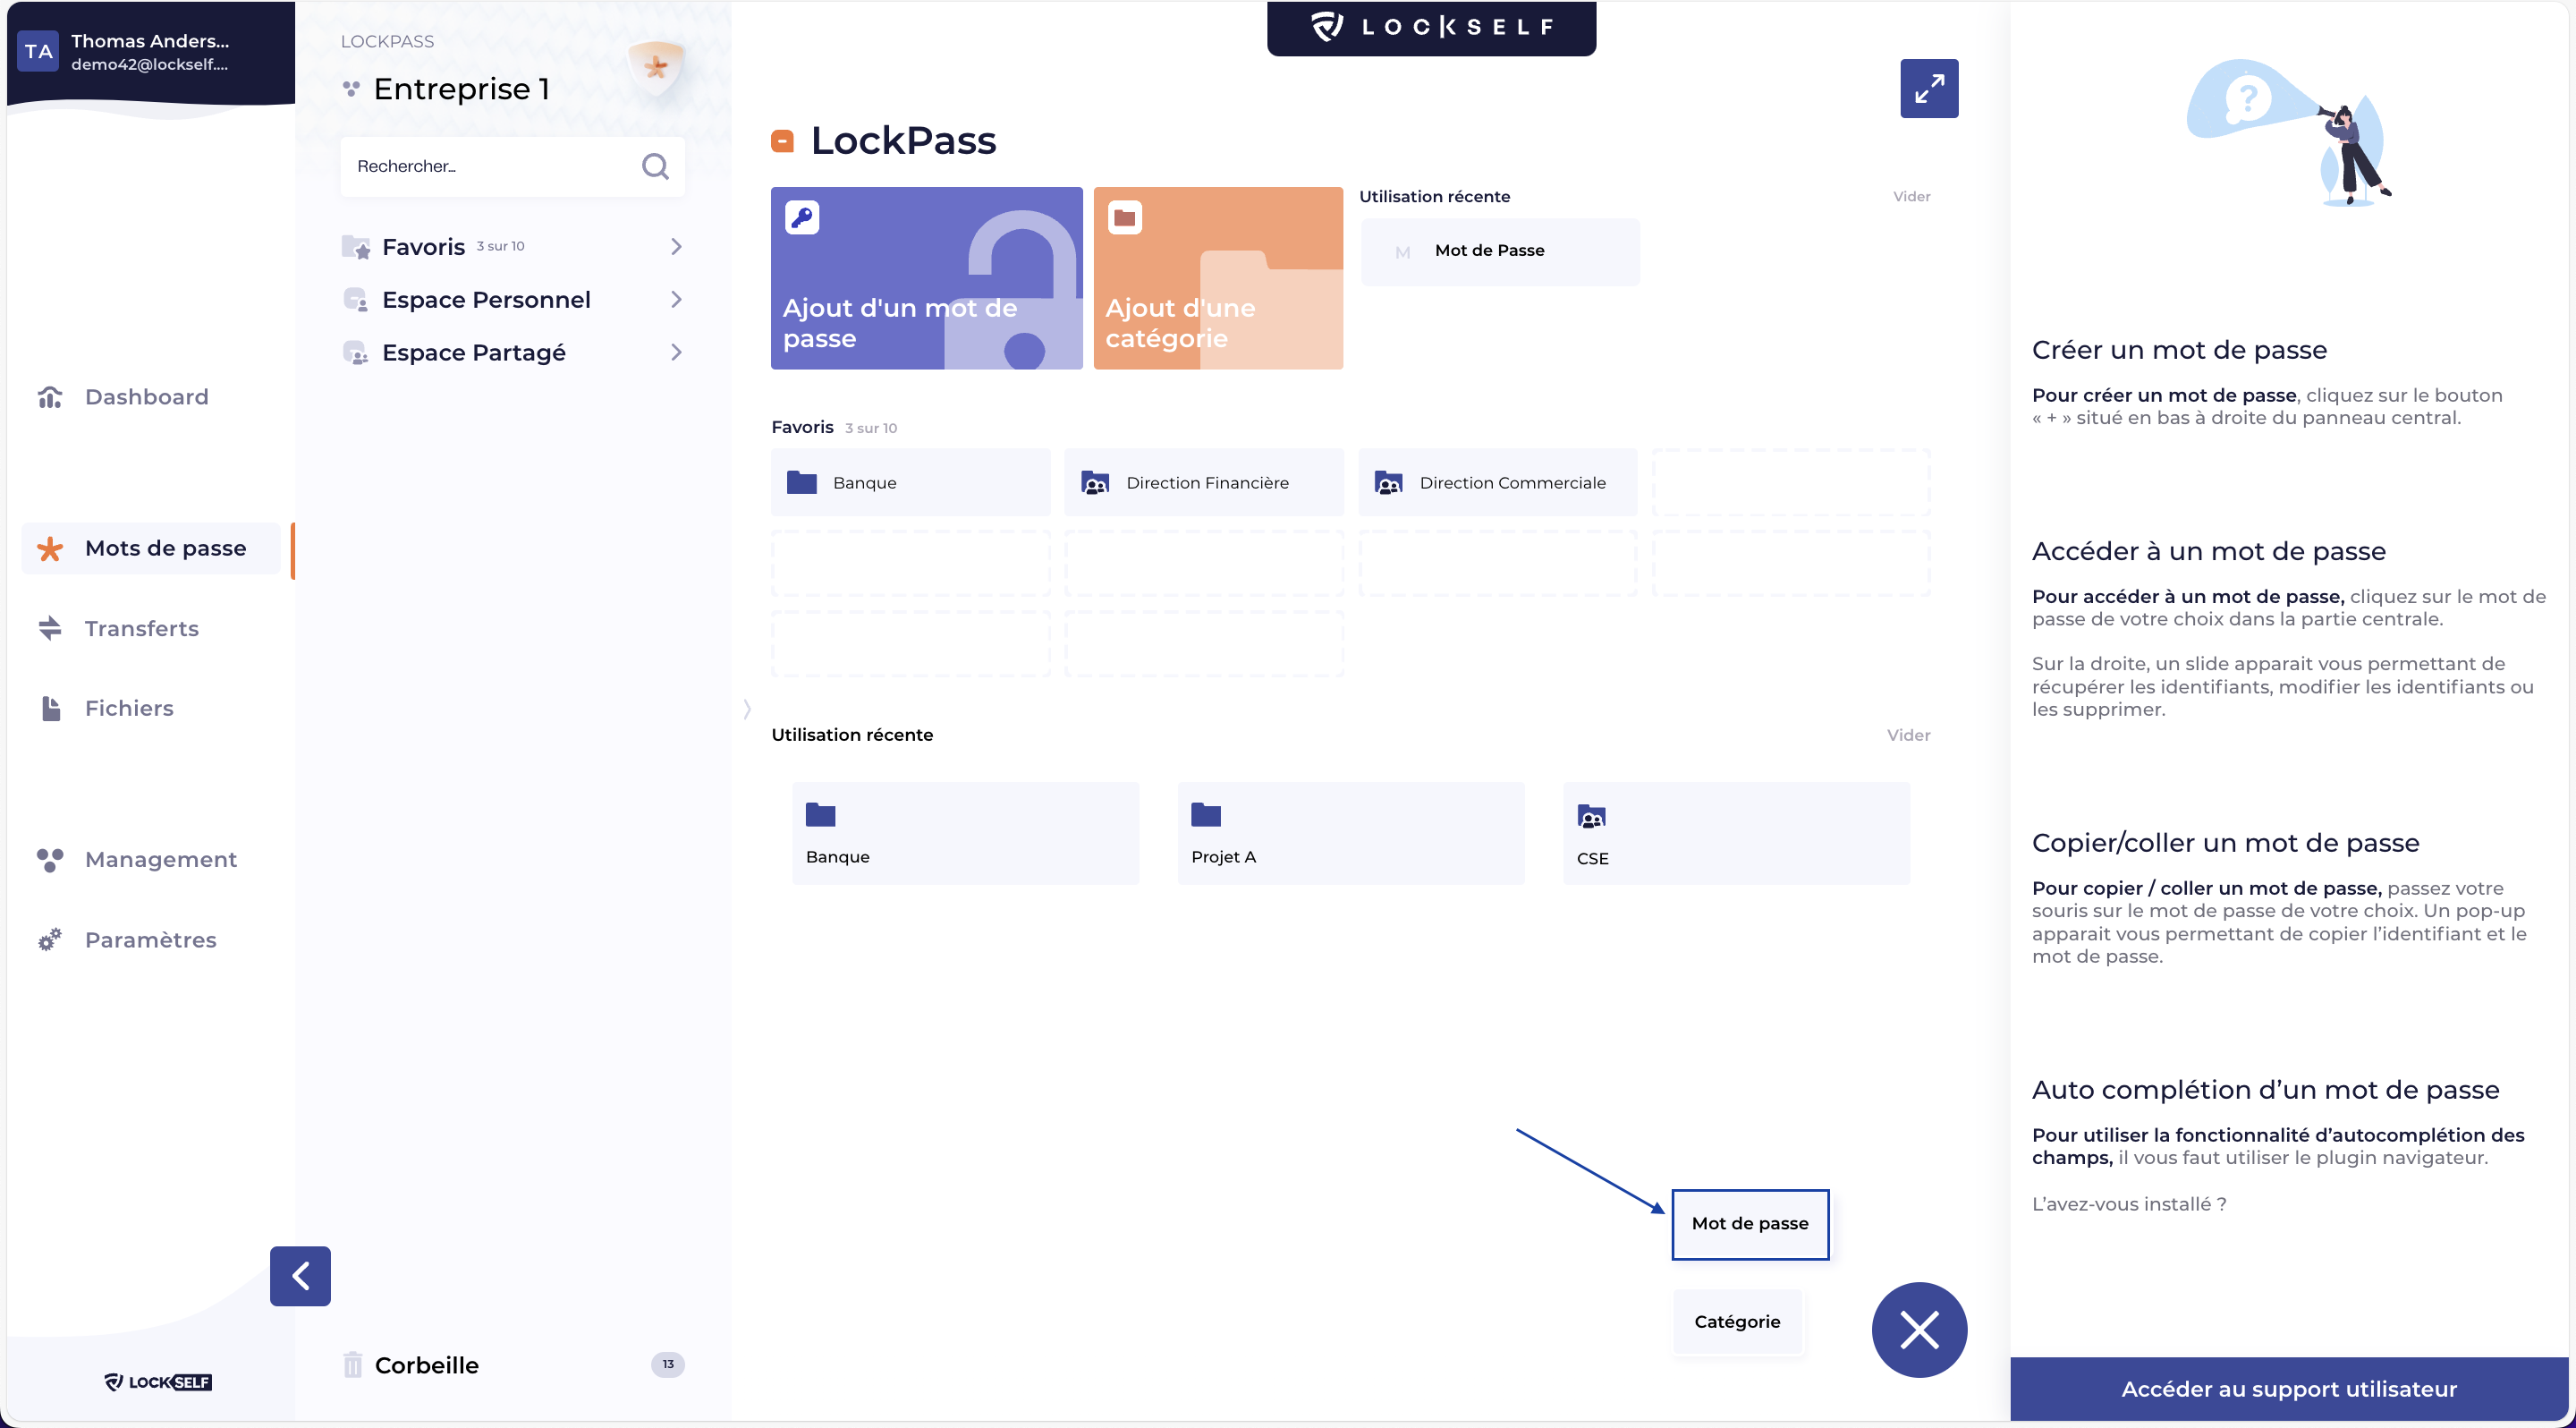Viewport: 2576px width, 1428px height.
Task: Collapse the sidebar with left arrow button
Action: tap(300, 1275)
